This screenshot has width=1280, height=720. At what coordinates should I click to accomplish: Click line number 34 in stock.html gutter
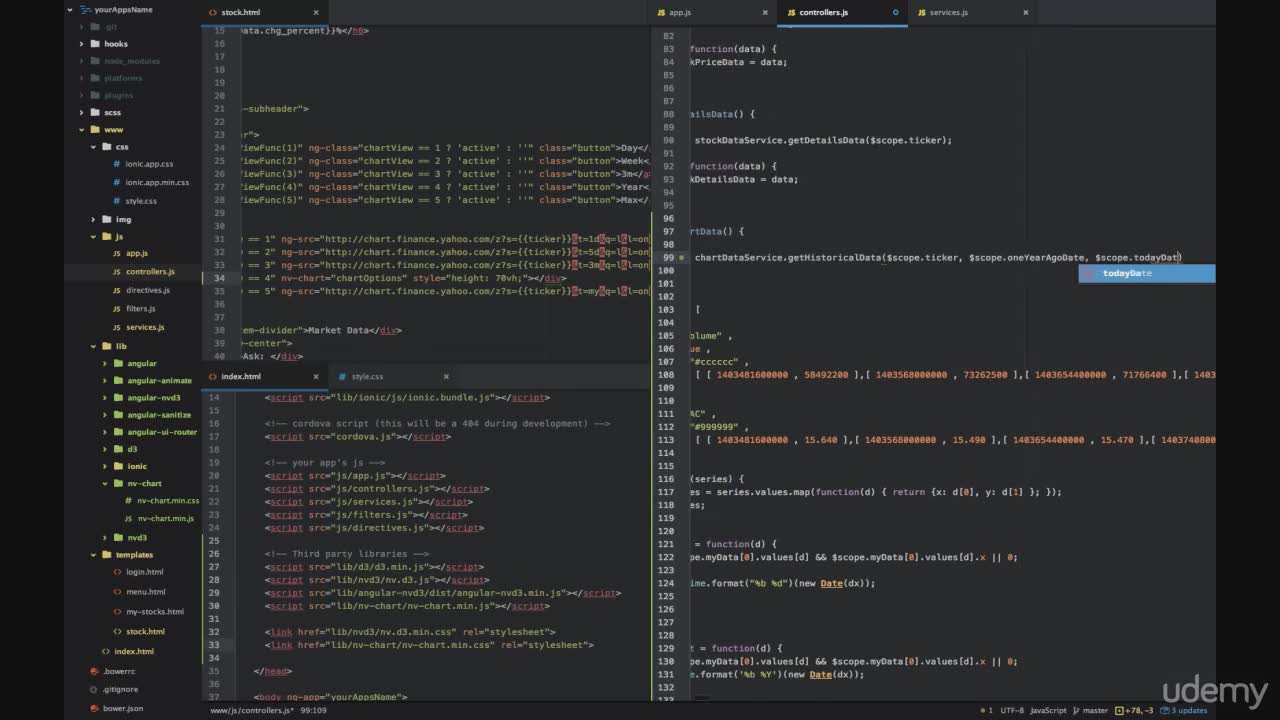[x=218, y=278]
